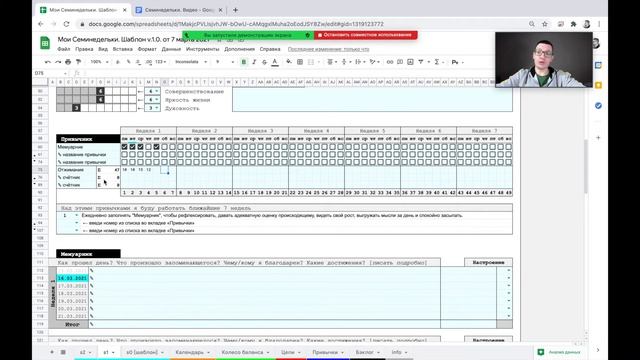640x360 pixels.
Task: Open dropdown in first habit list row
Action: [76, 215]
